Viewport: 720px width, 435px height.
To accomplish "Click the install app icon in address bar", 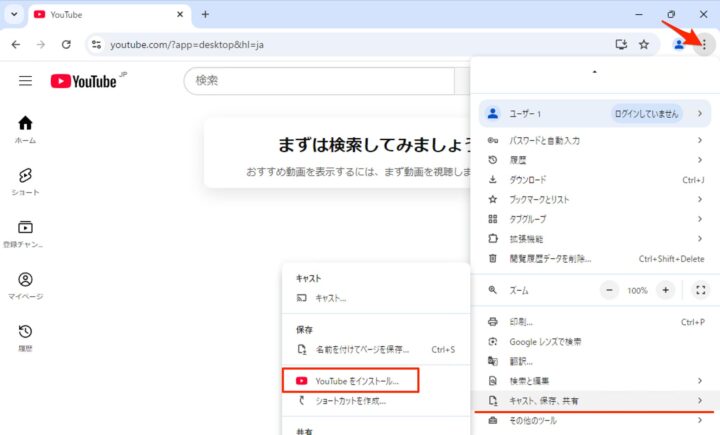I will pyautogui.click(x=620, y=44).
